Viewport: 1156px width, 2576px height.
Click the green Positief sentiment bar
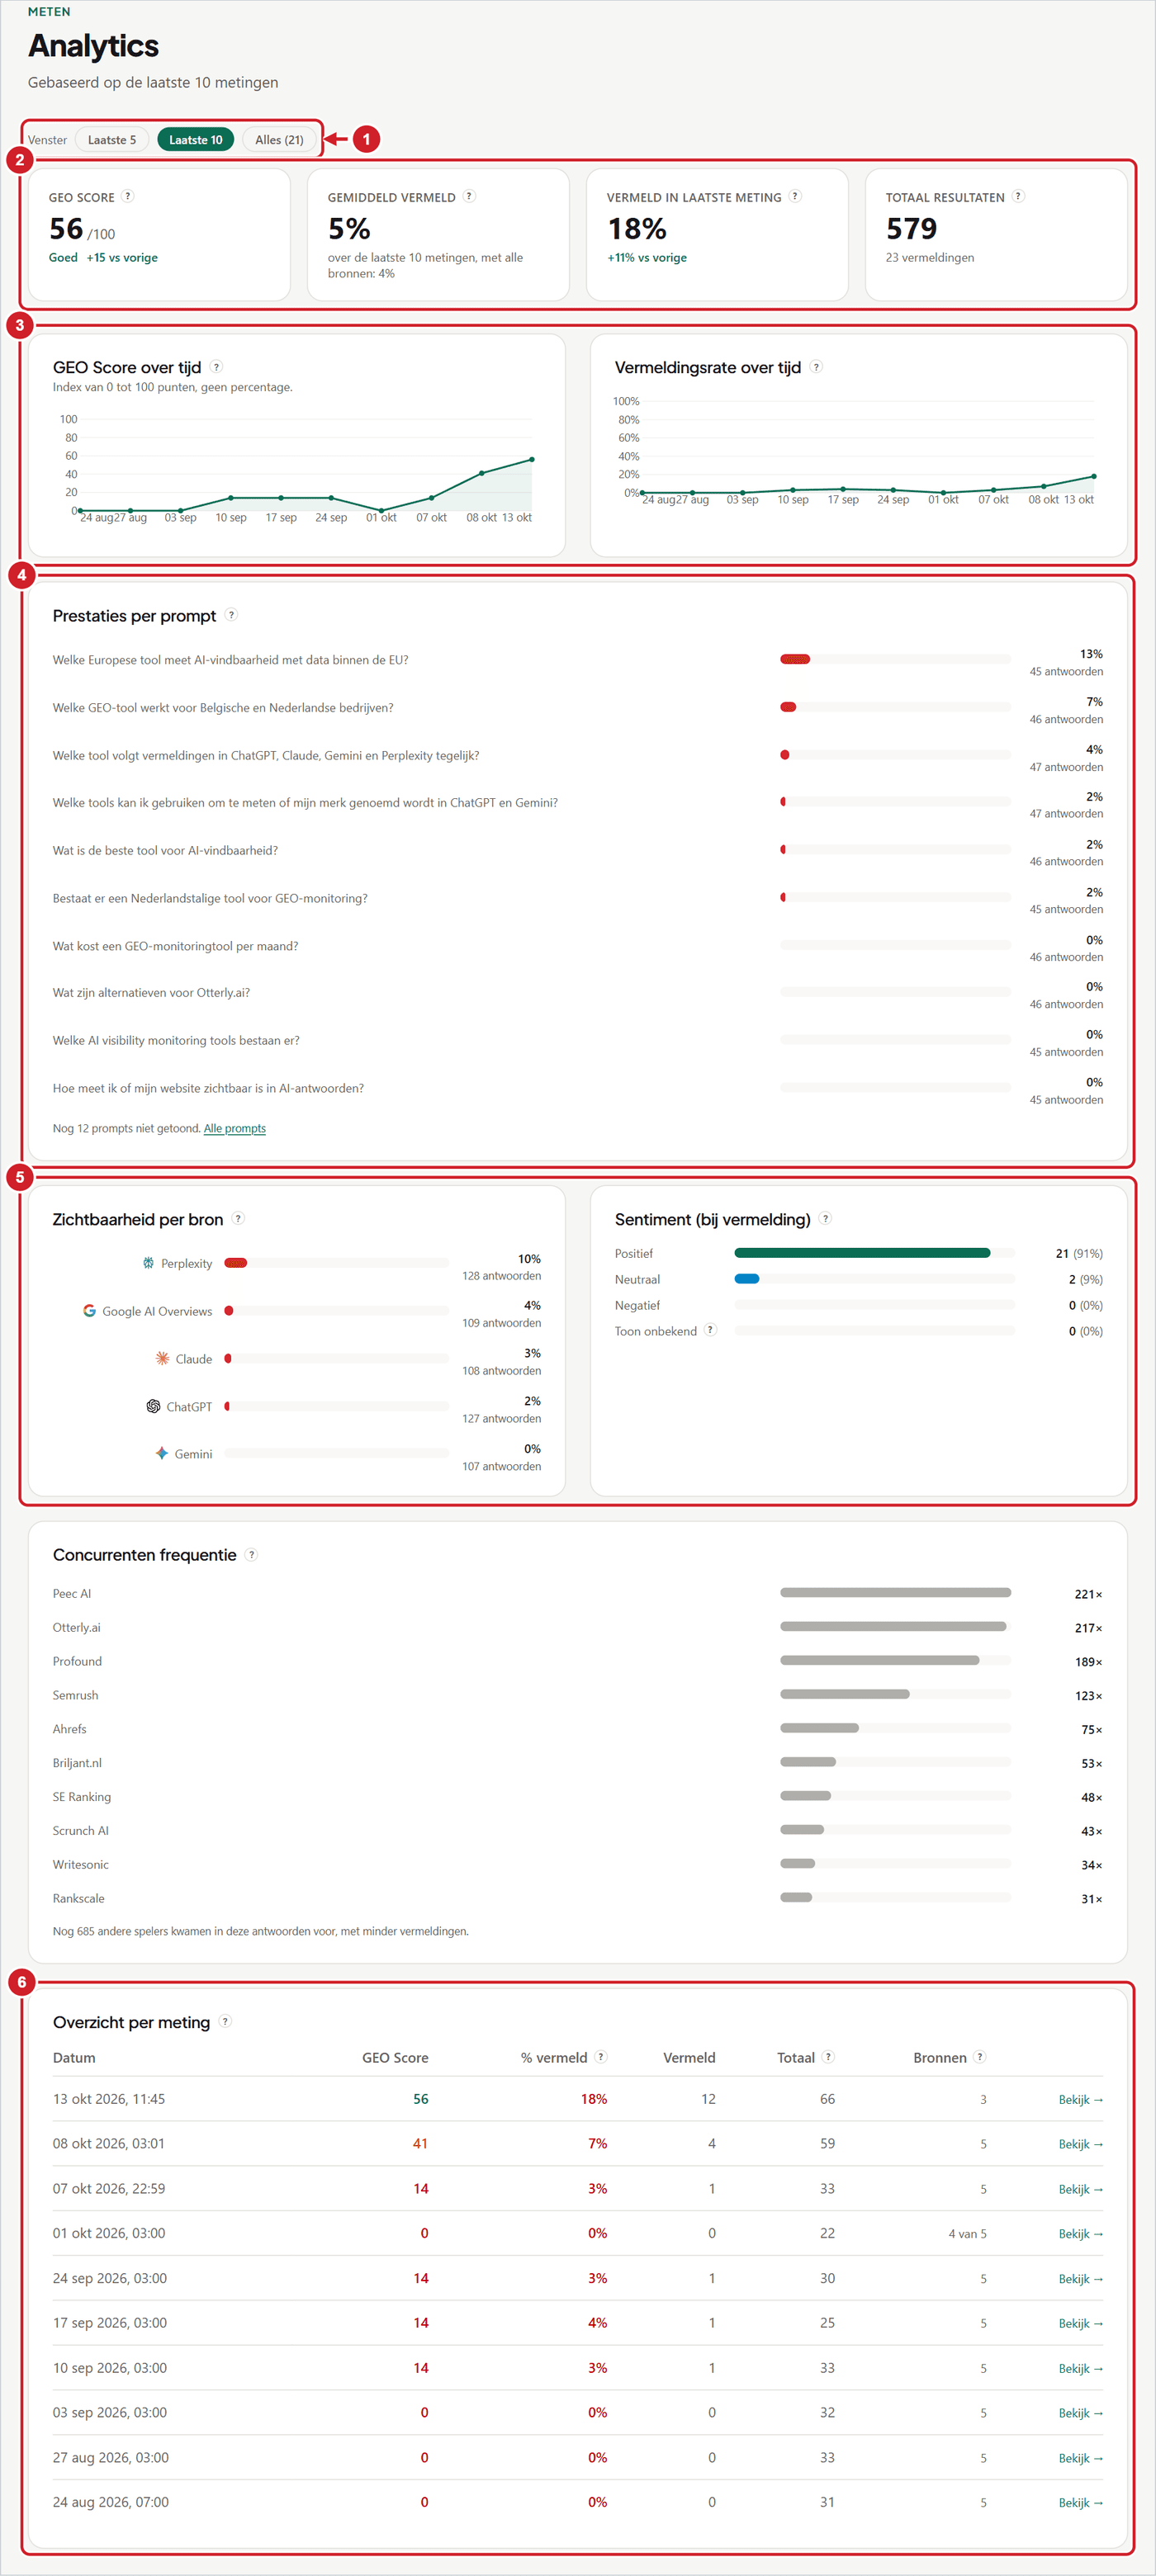point(862,1252)
